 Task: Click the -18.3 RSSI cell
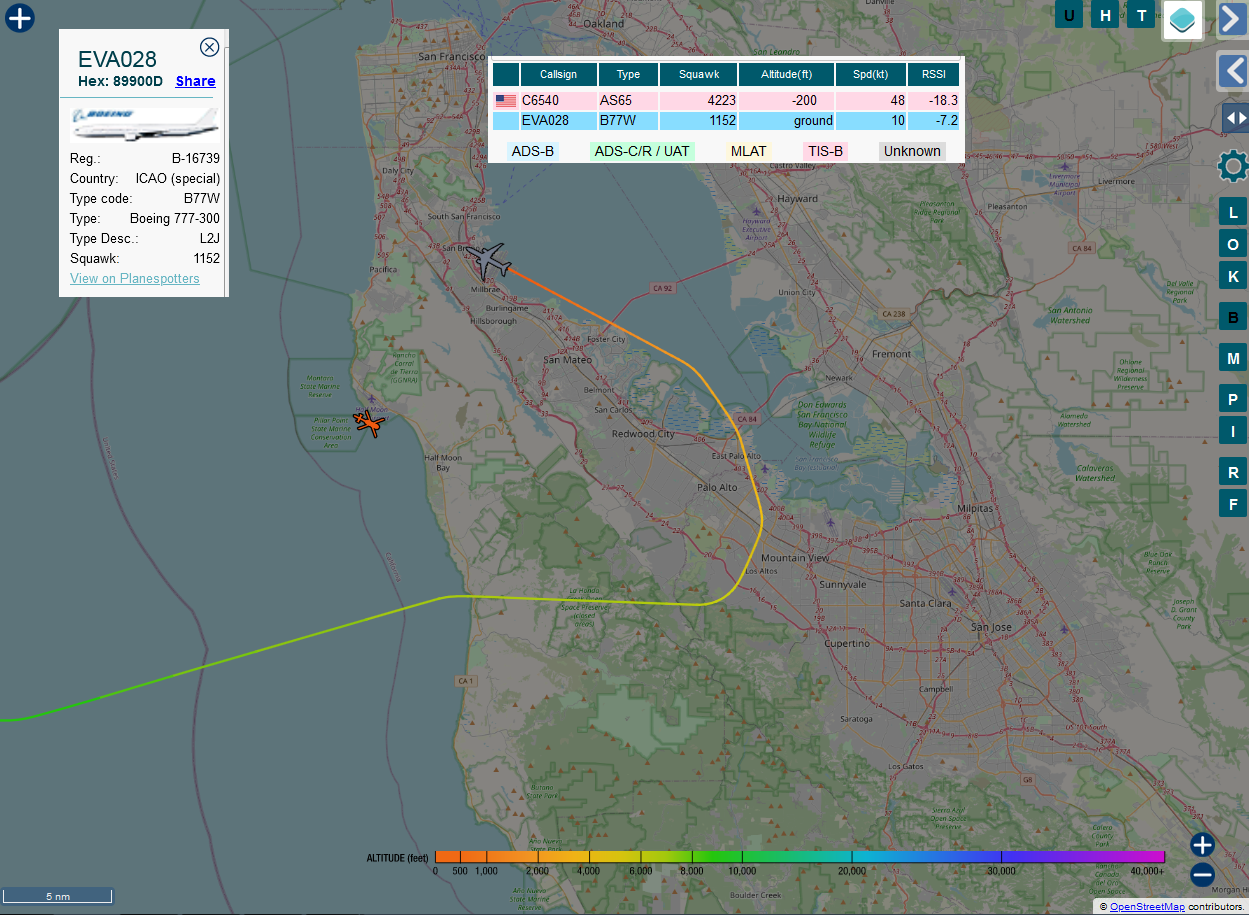[933, 100]
